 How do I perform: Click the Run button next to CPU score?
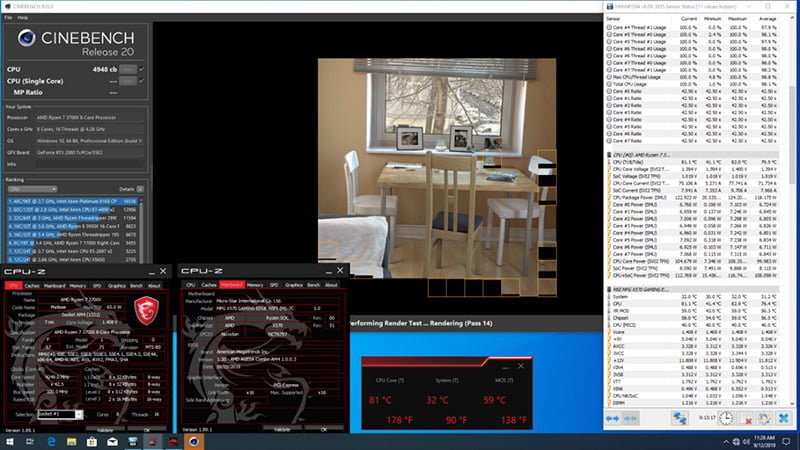[x=128, y=69]
